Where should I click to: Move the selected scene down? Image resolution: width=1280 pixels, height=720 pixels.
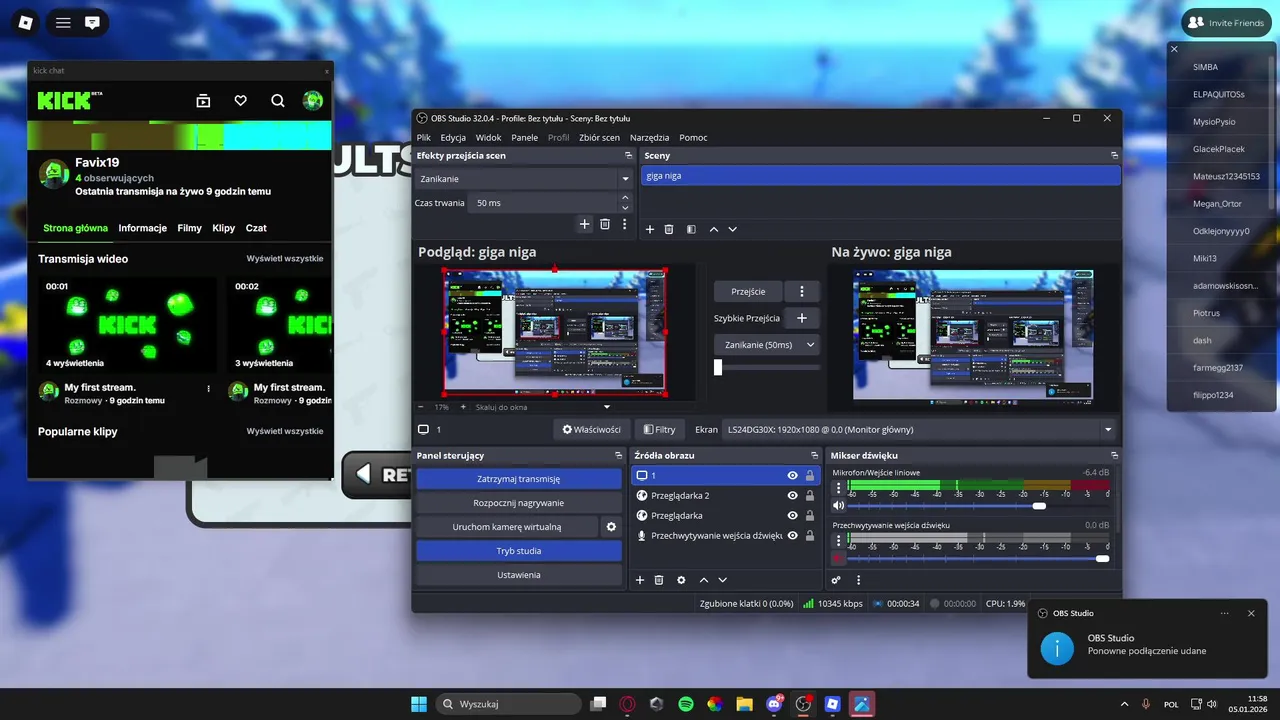point(733,229)
